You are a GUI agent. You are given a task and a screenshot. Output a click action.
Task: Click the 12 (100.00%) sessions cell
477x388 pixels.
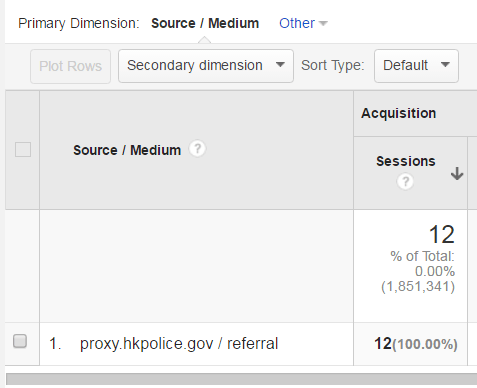416,344
